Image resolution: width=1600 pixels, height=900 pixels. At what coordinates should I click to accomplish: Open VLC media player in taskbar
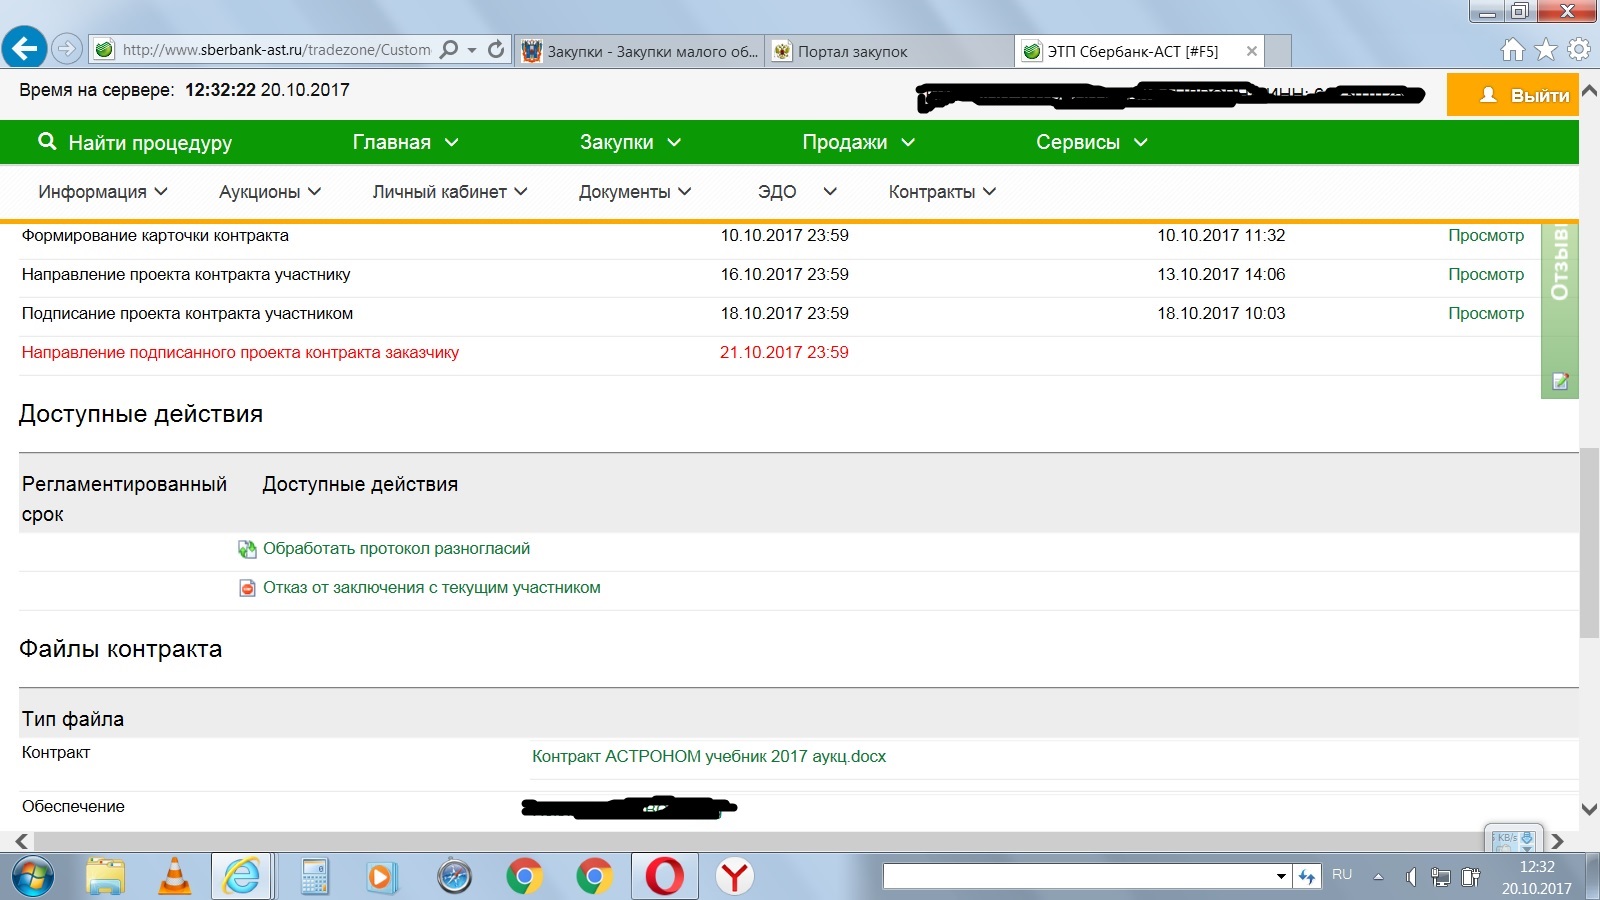(176, 877)
